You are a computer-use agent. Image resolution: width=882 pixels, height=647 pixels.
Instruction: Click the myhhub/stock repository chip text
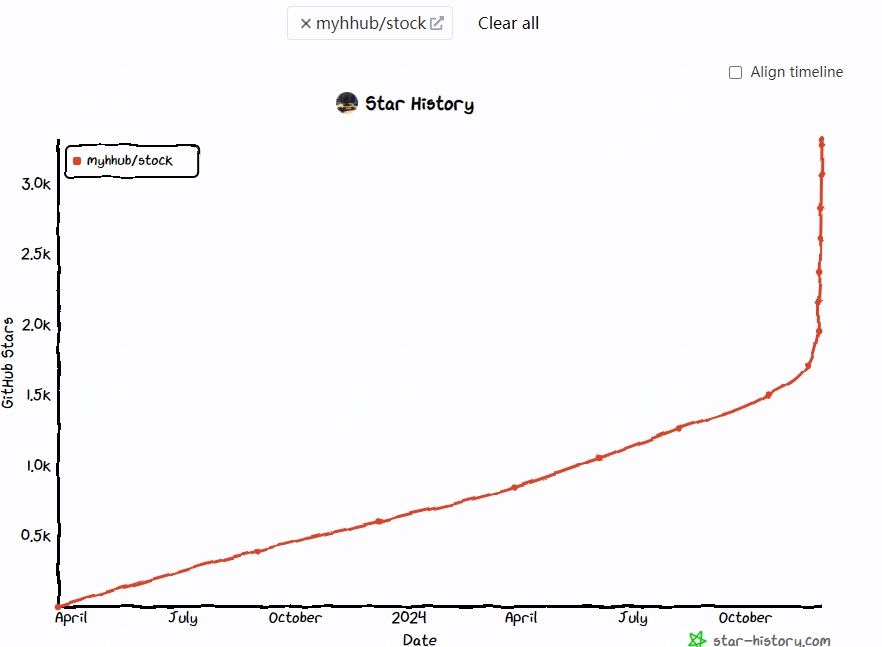tap(370, 23)
